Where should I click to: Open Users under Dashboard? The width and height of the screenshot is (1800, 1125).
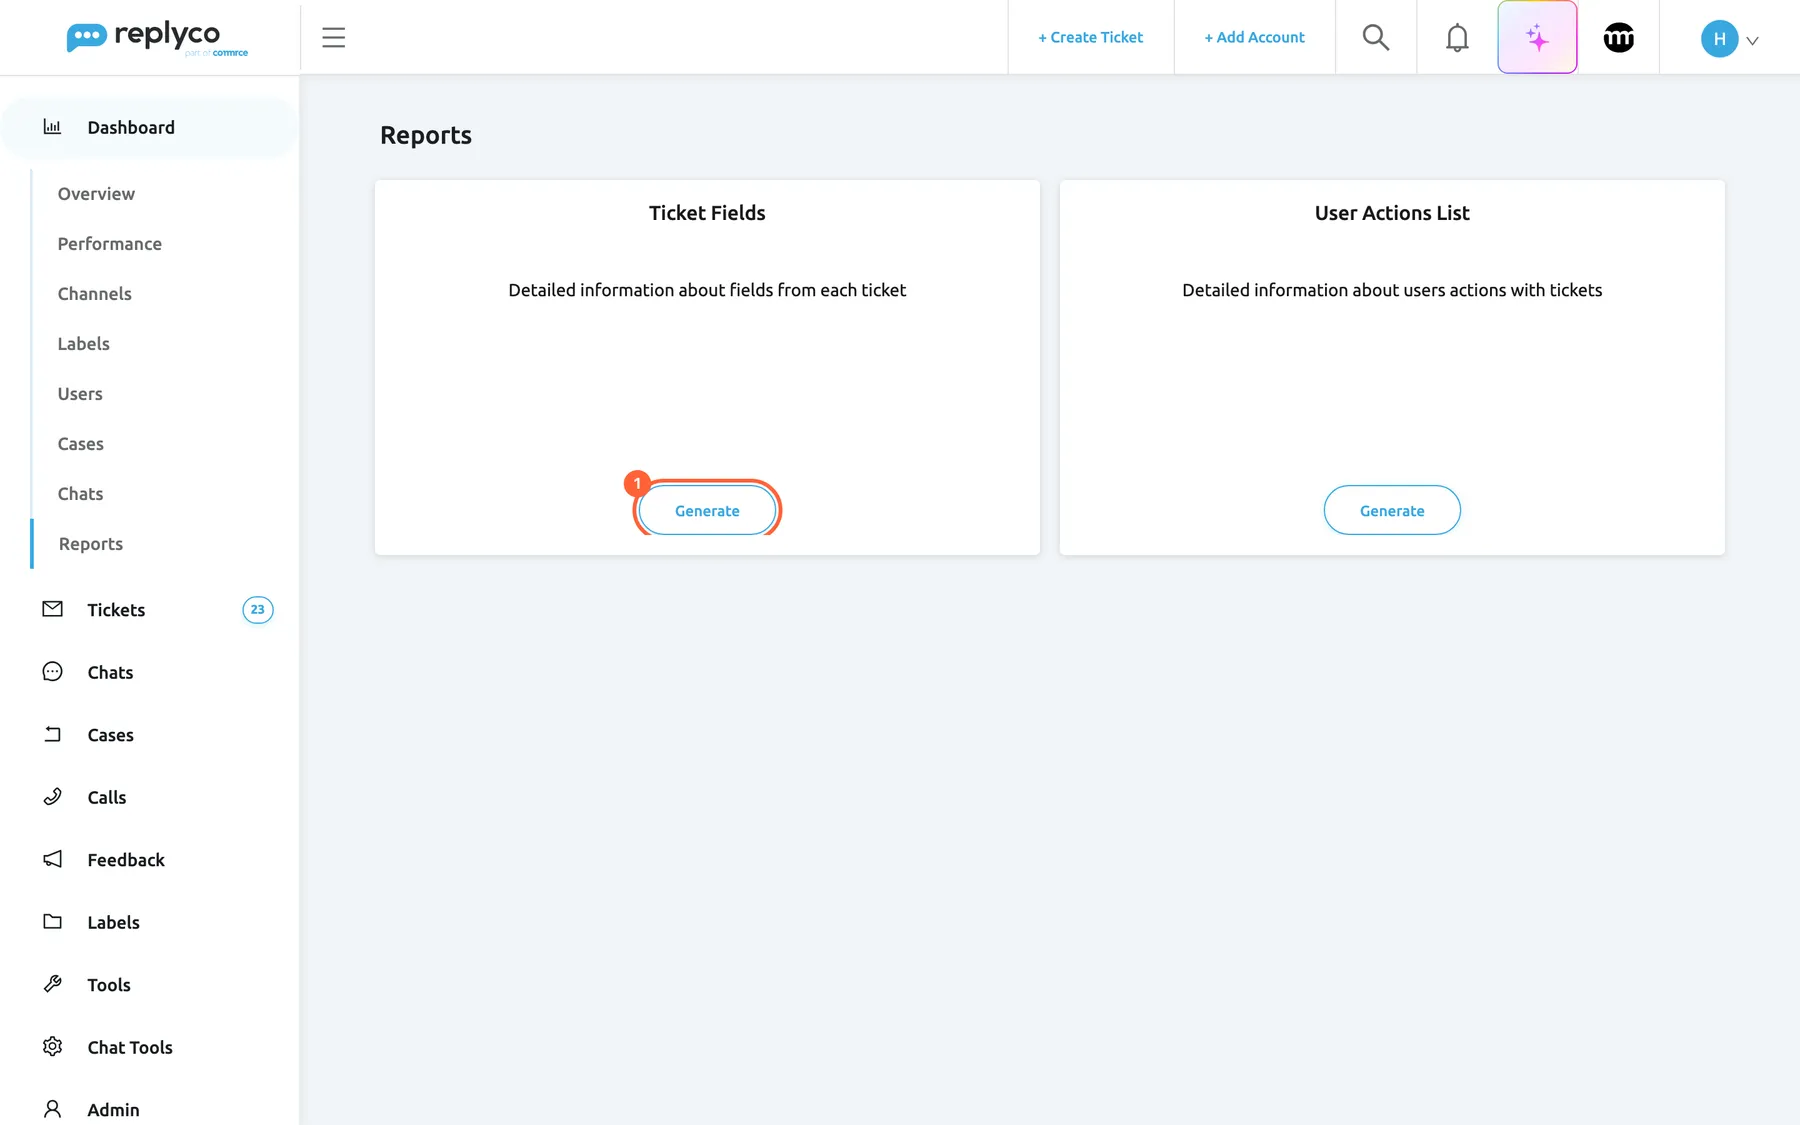click(x=80, y=394)
